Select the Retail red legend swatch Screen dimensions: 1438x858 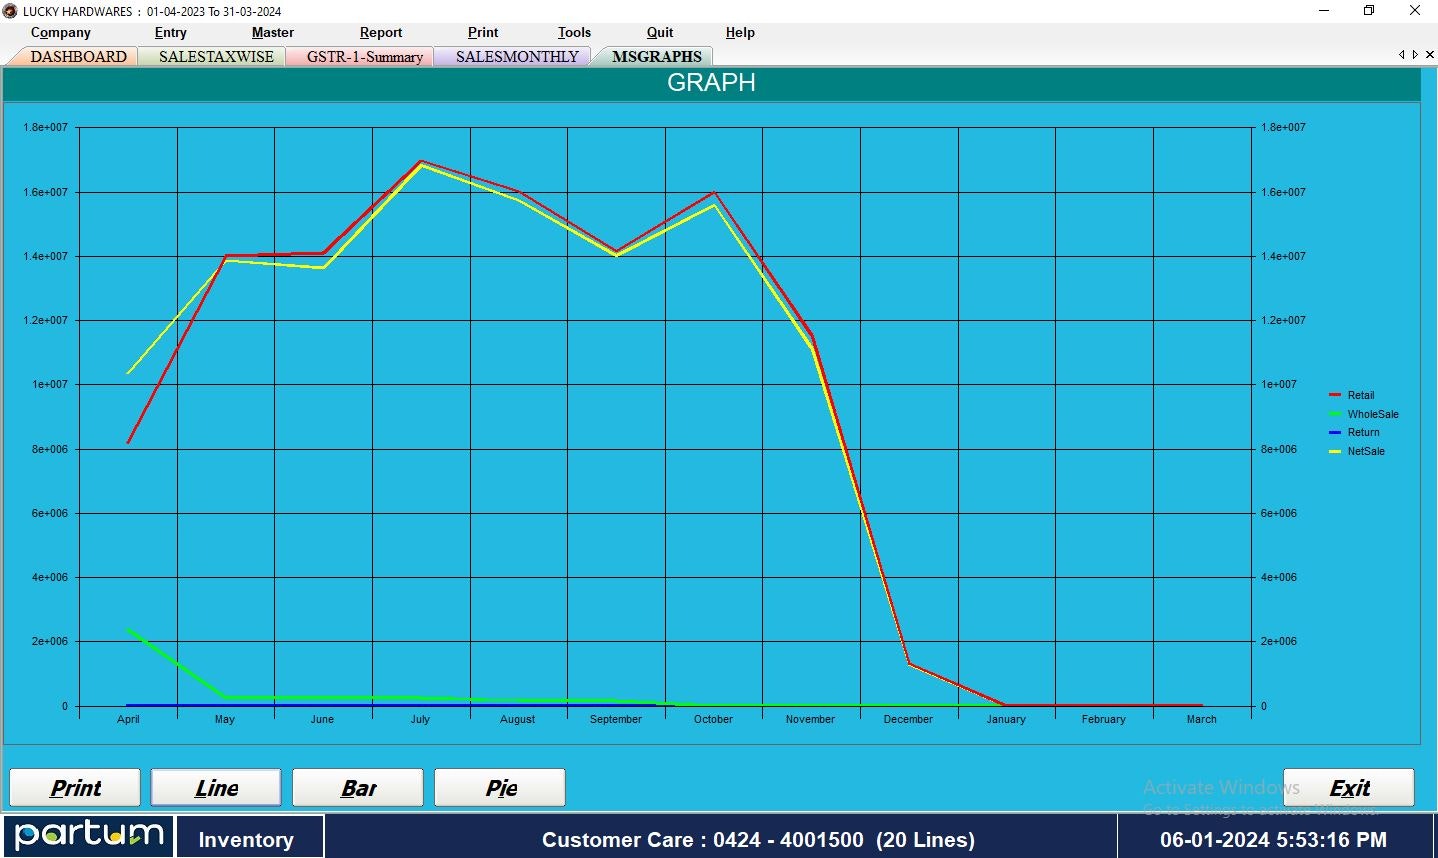tap(1336, 395)
